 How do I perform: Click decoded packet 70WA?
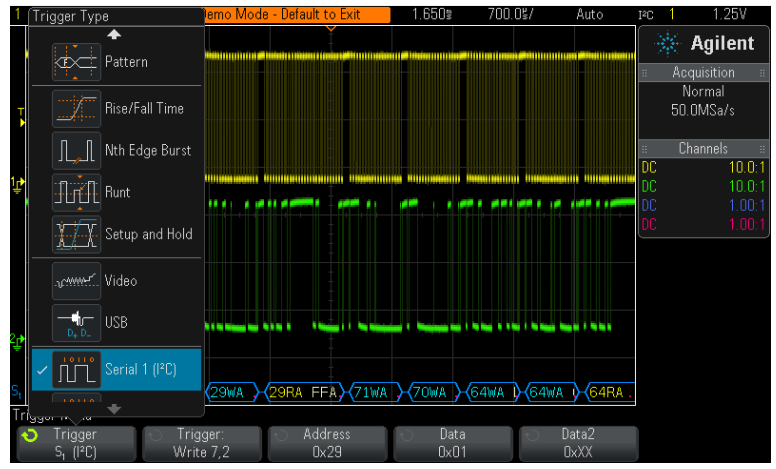click(434, 393)
